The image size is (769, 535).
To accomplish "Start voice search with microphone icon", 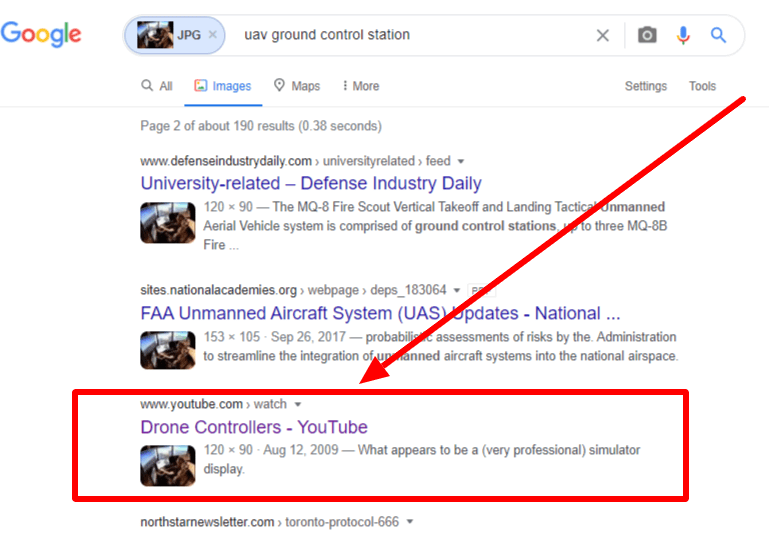I will pyautogui.click(x=683, y=35).
